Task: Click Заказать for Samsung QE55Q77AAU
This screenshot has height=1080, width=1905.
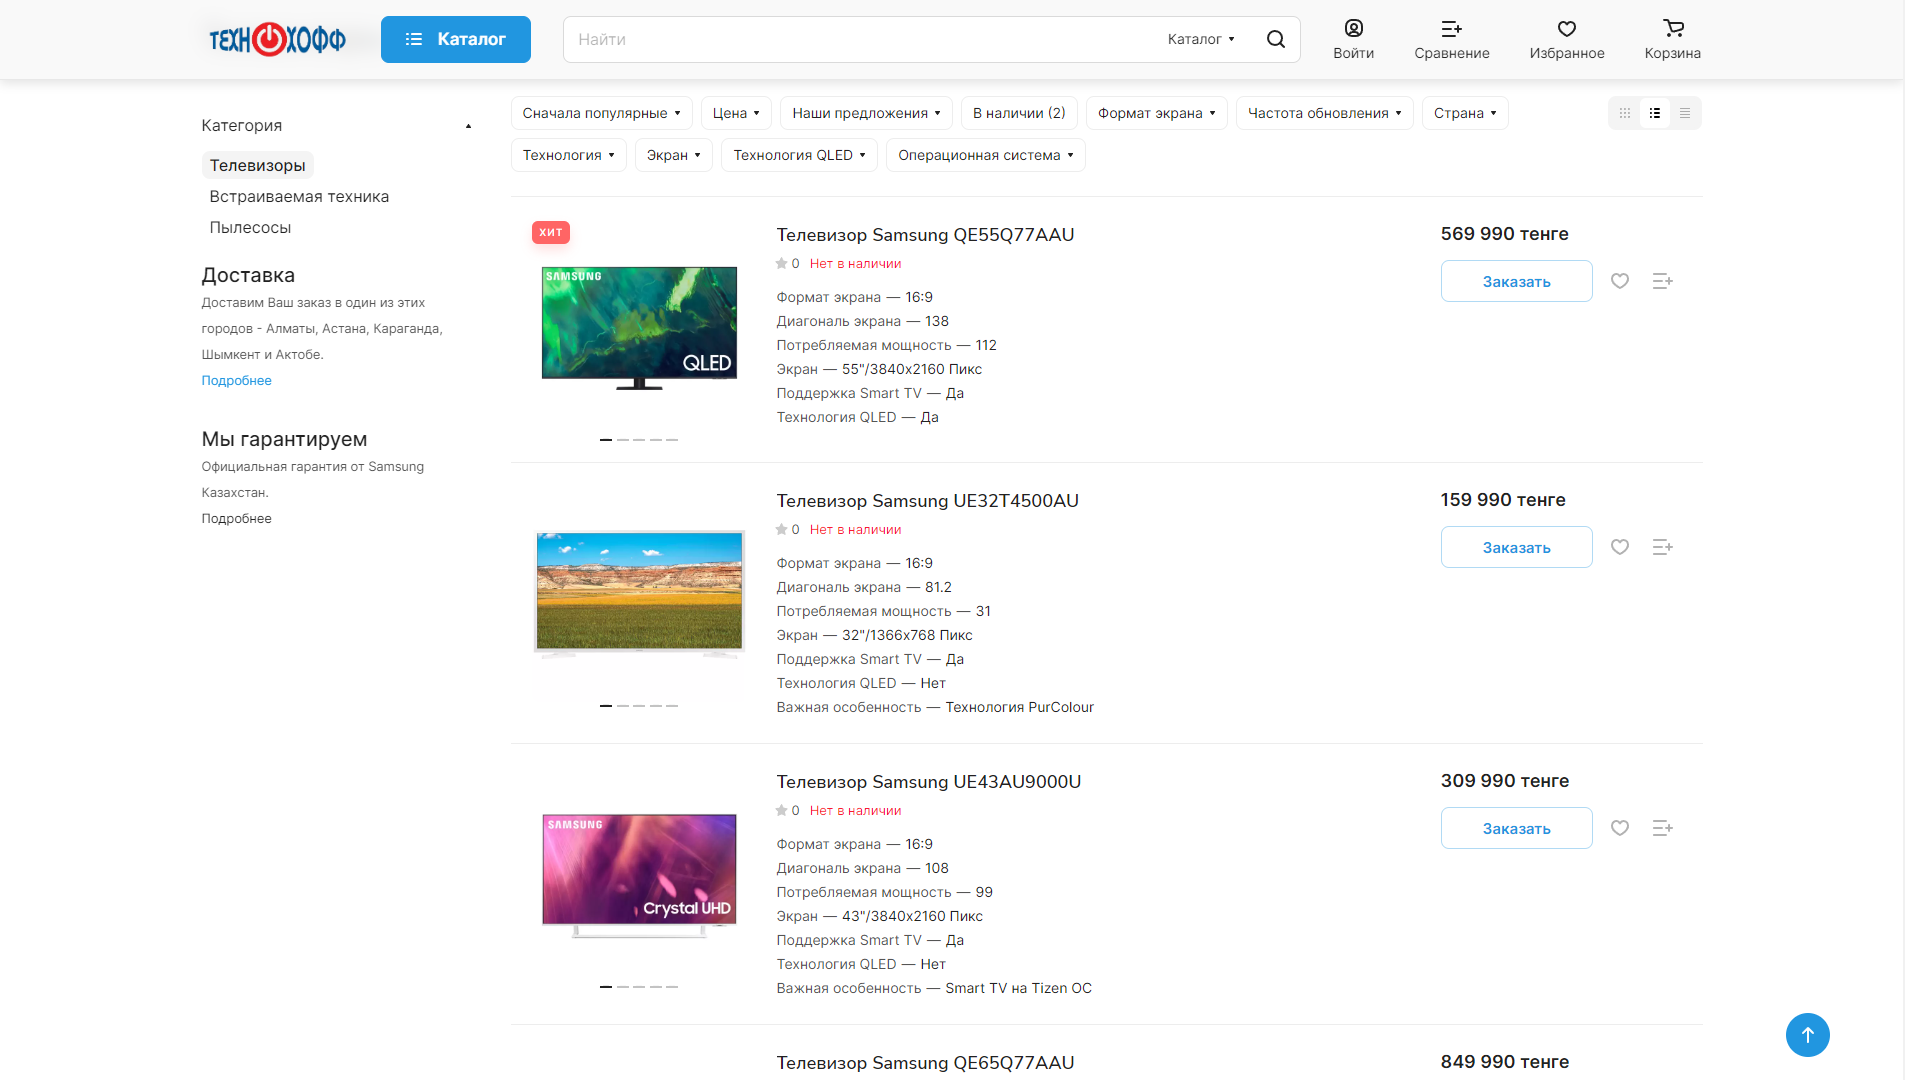Action: pos(1516,281)
